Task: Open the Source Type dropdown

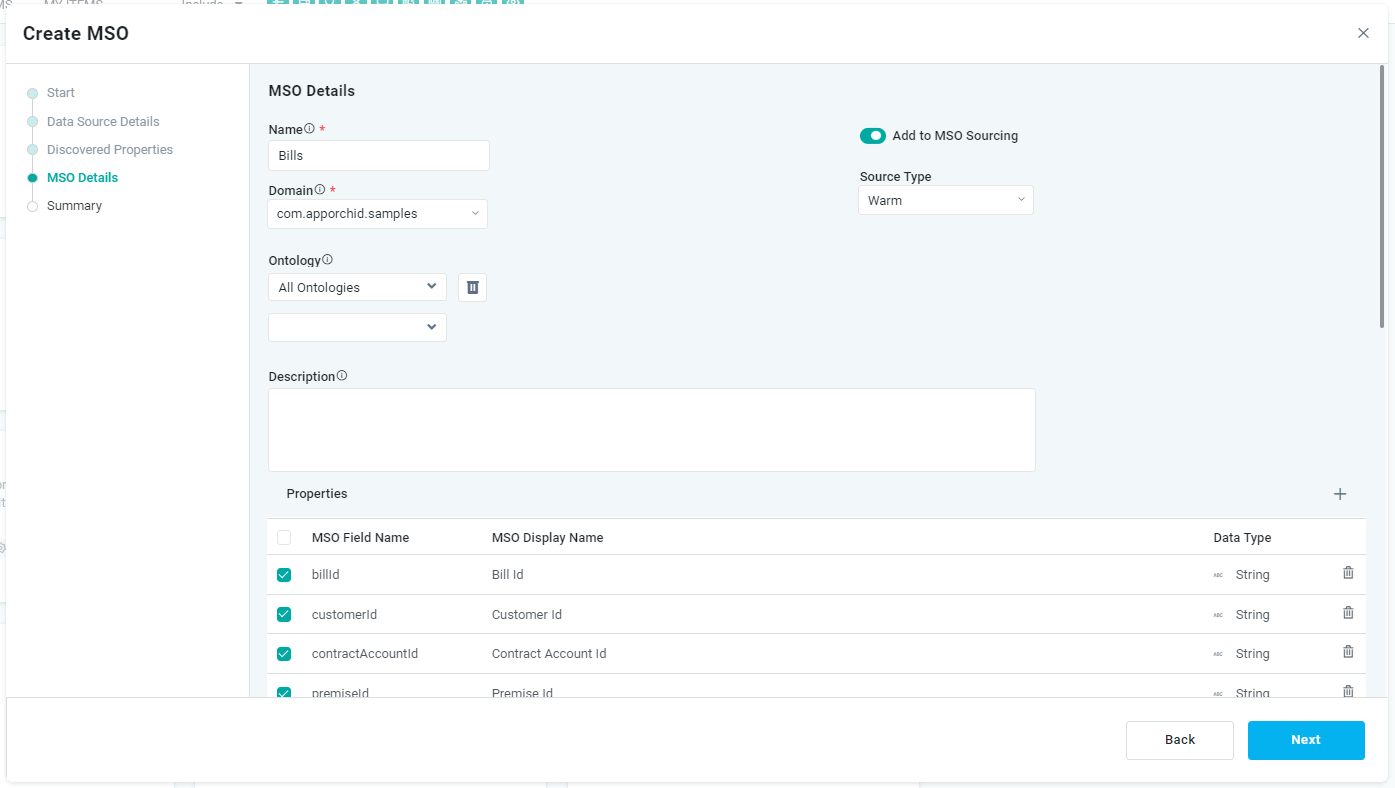Action: point(945,200)
